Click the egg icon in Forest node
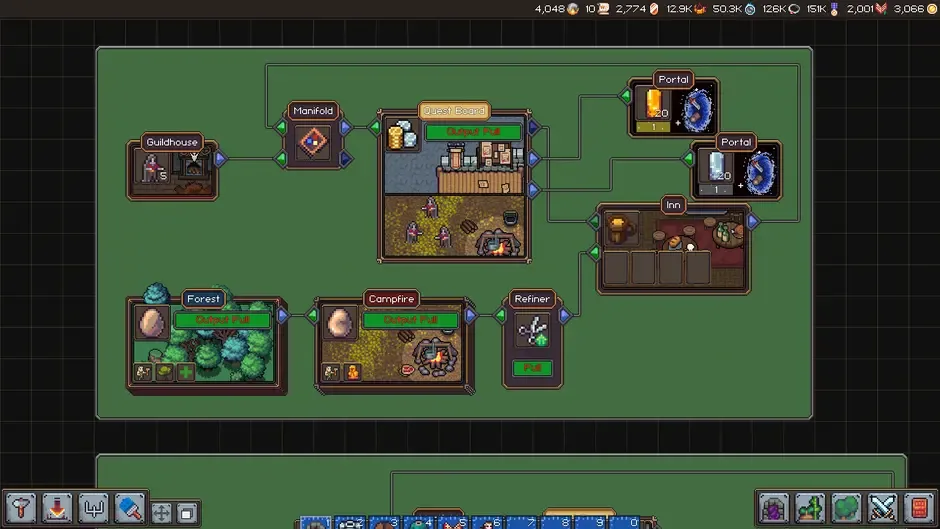 tap(152, 323)
